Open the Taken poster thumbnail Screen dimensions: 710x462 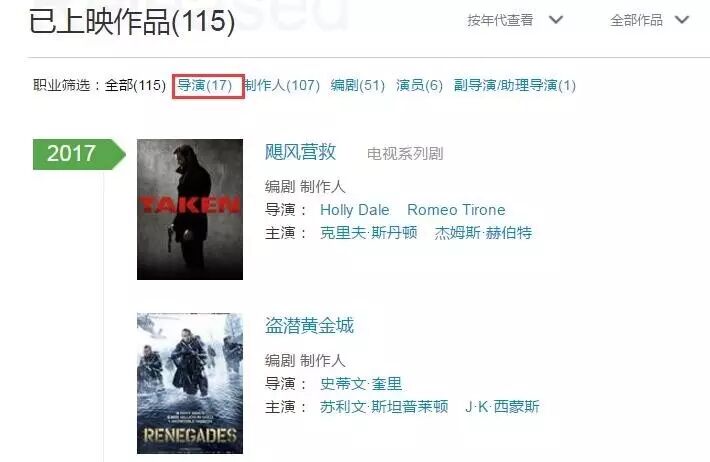tap(190, 209)
